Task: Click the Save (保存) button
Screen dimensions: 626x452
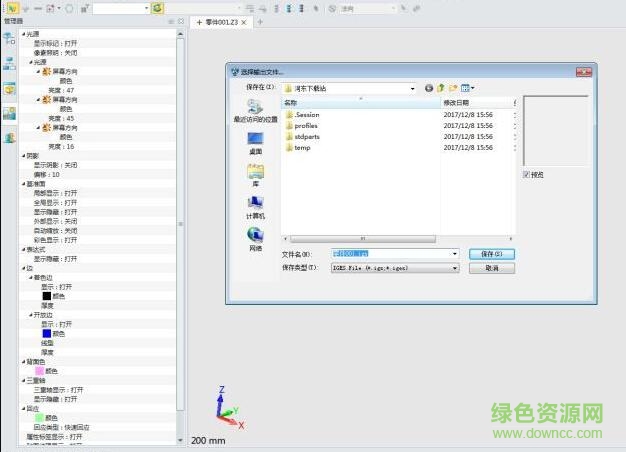Action: [491, 254]
